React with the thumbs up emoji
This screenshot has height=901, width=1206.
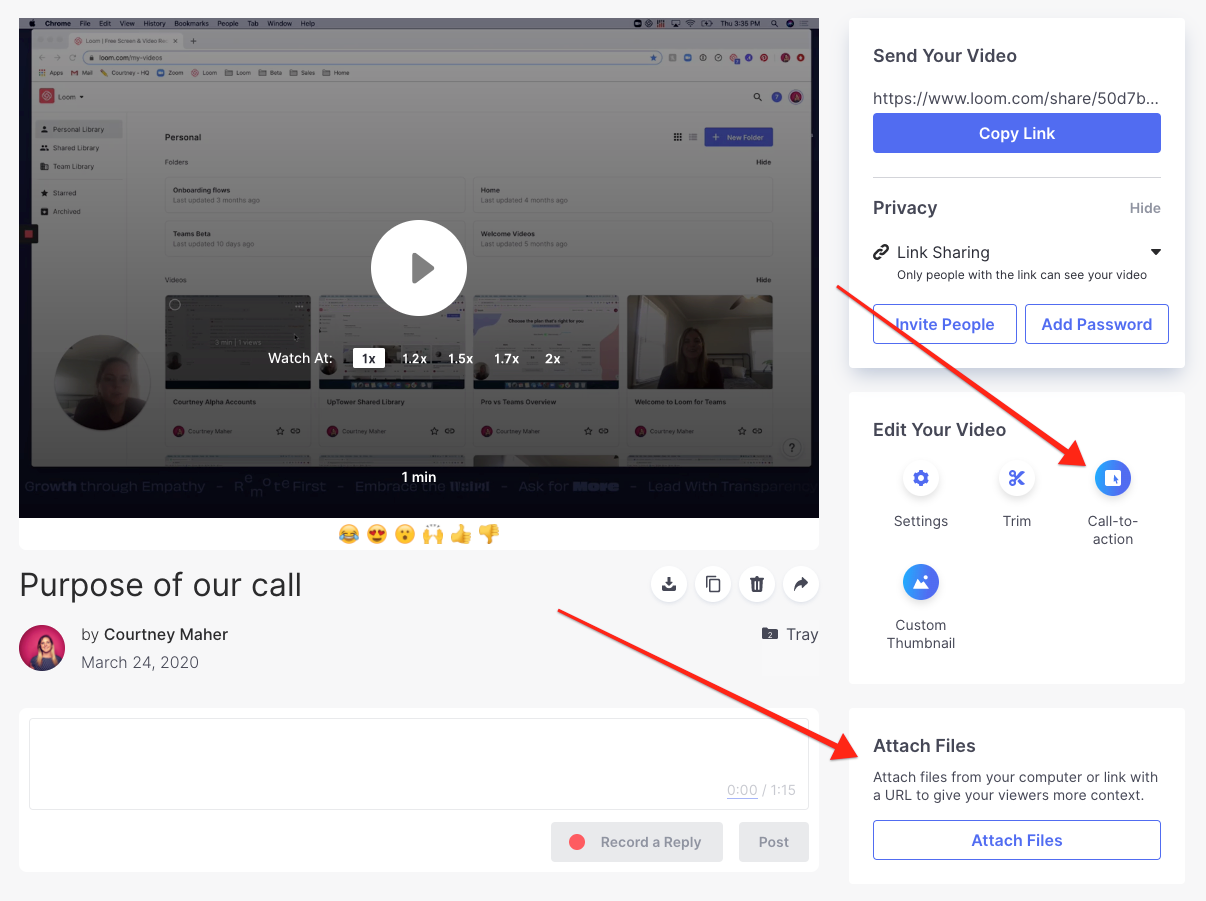tap(461, 534)
